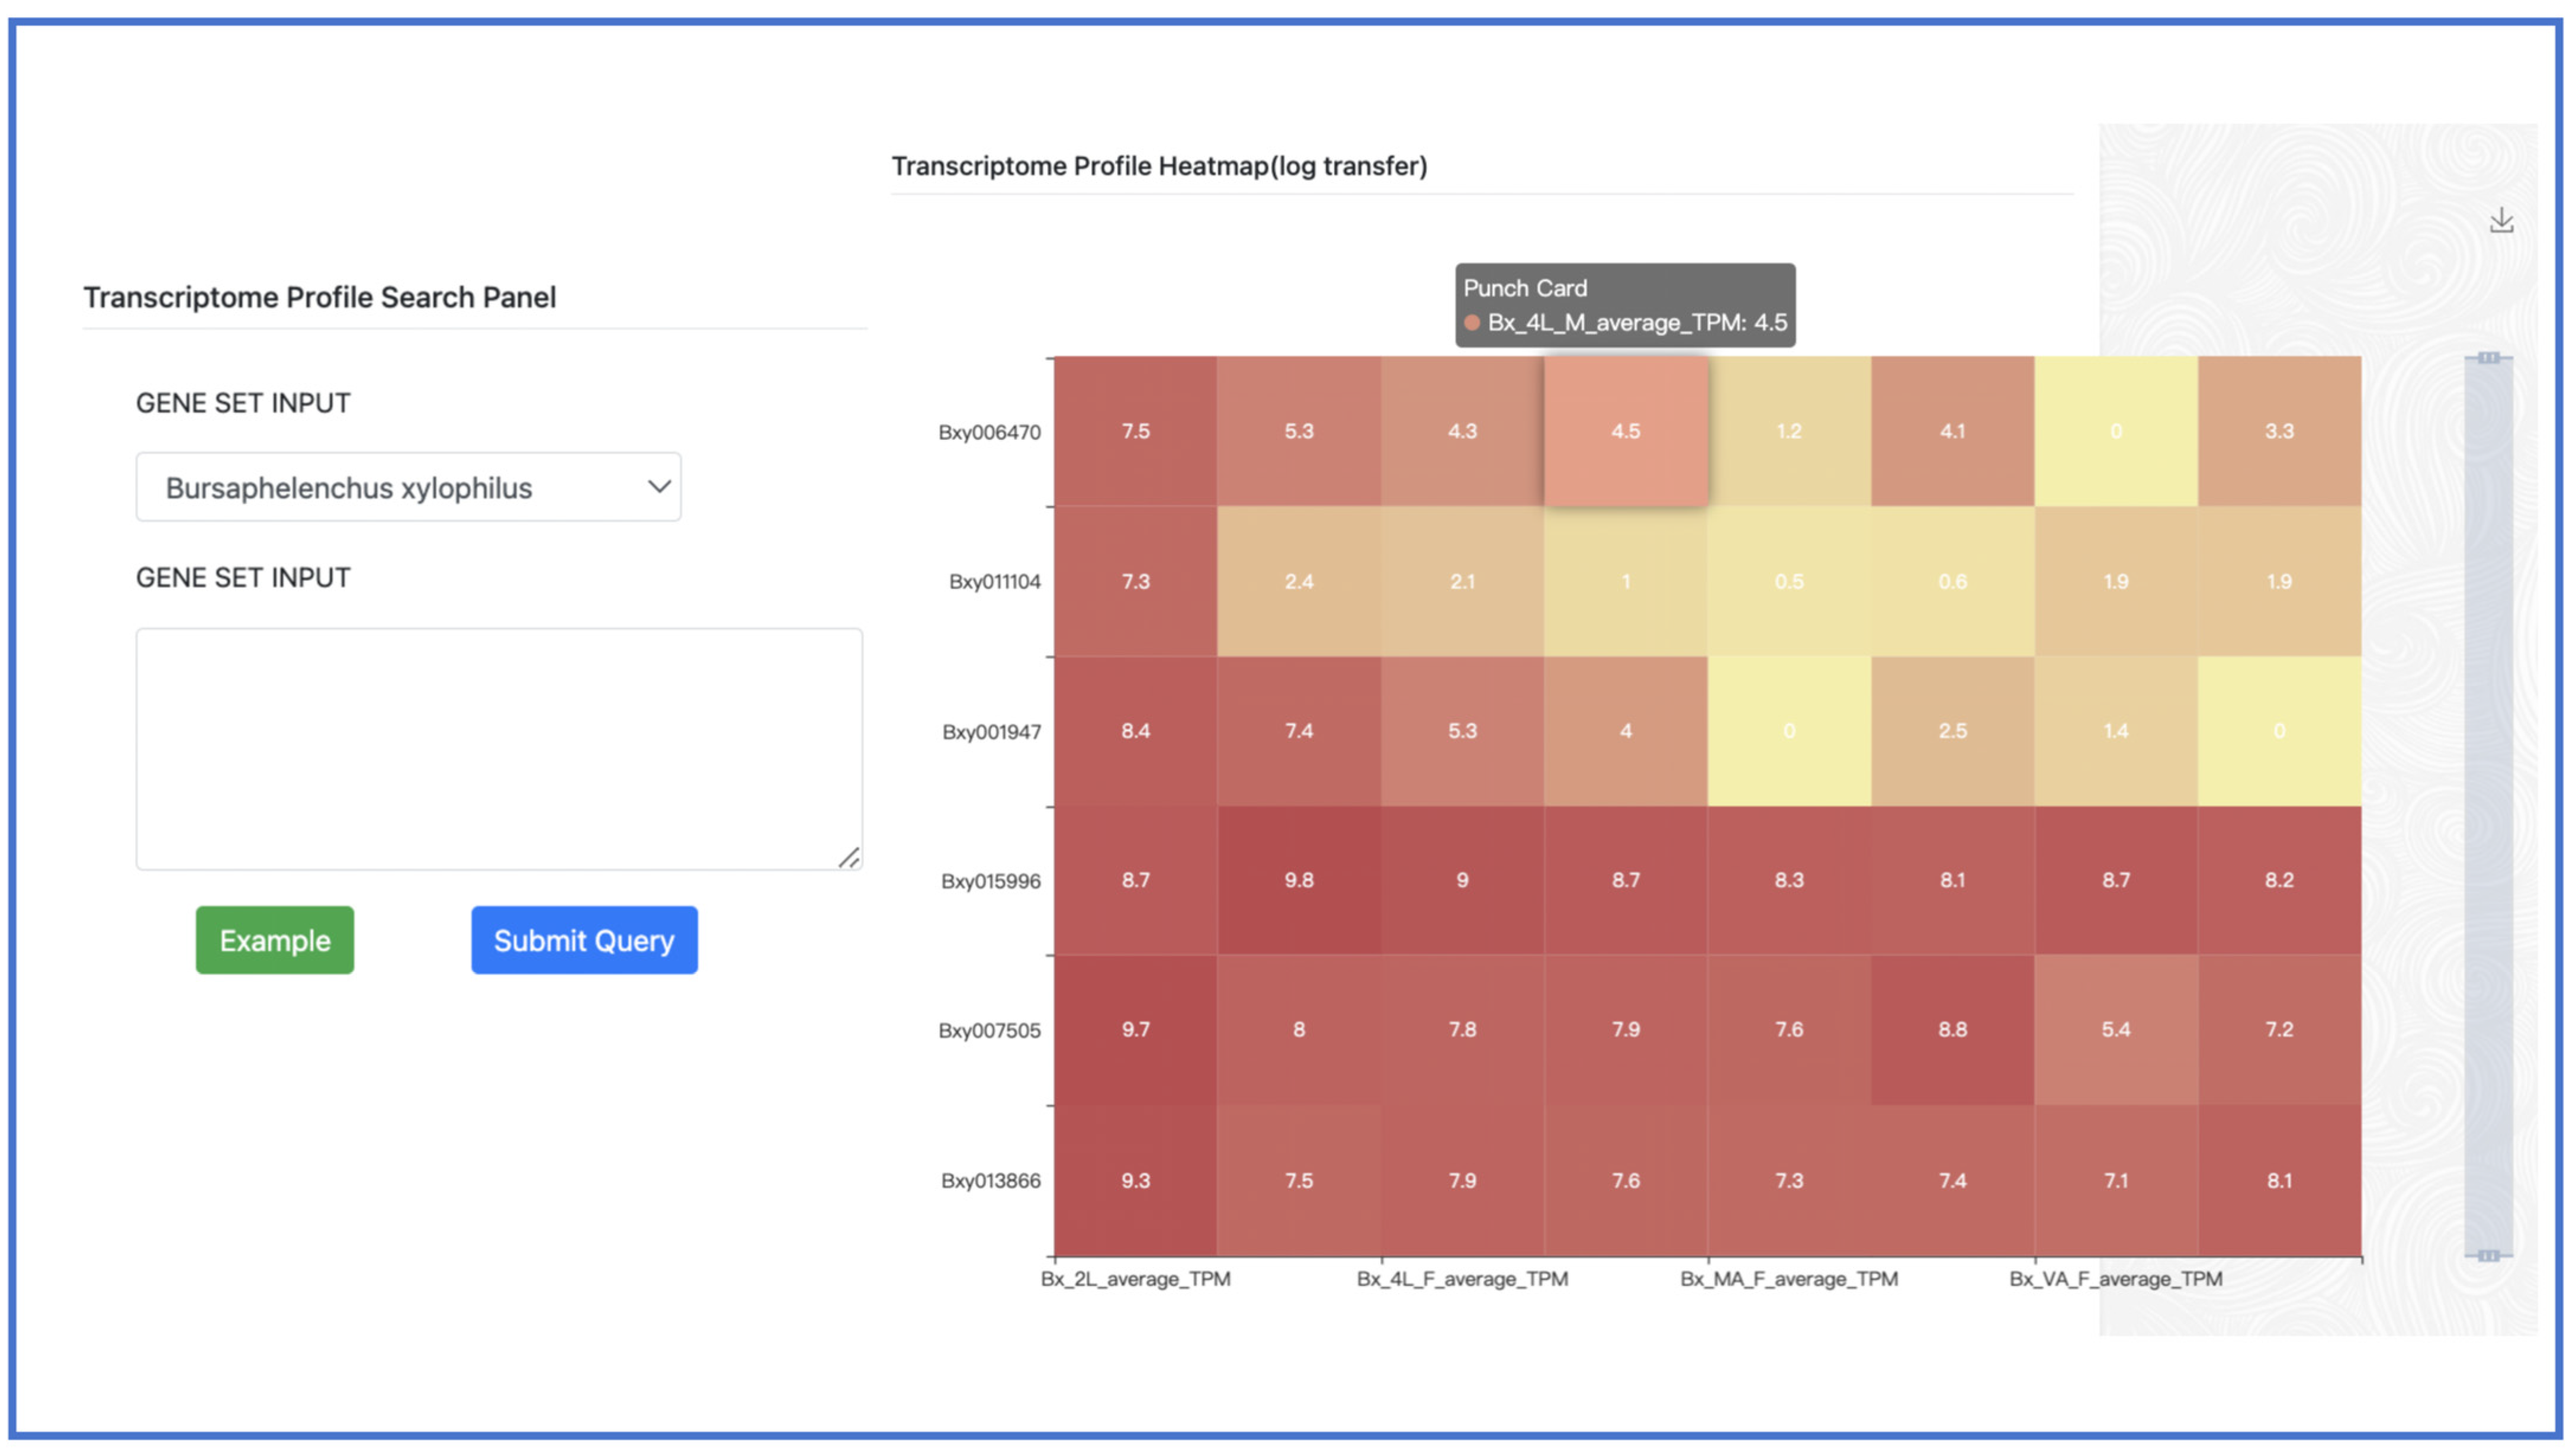Open the Bursaphelenchus xylophilus species dropdown
The height and width of the screenshot is (1454, 2576).
coord(408,487)
